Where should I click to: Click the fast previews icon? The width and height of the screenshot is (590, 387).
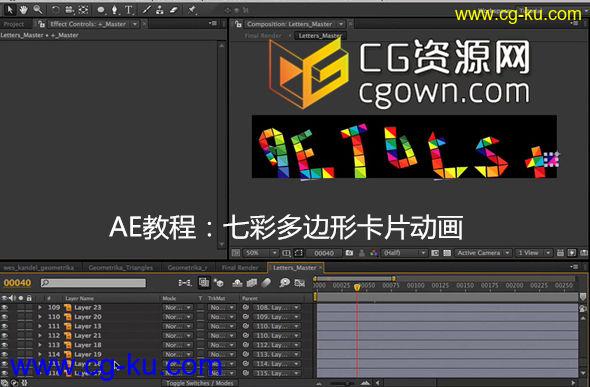(572, 253)
